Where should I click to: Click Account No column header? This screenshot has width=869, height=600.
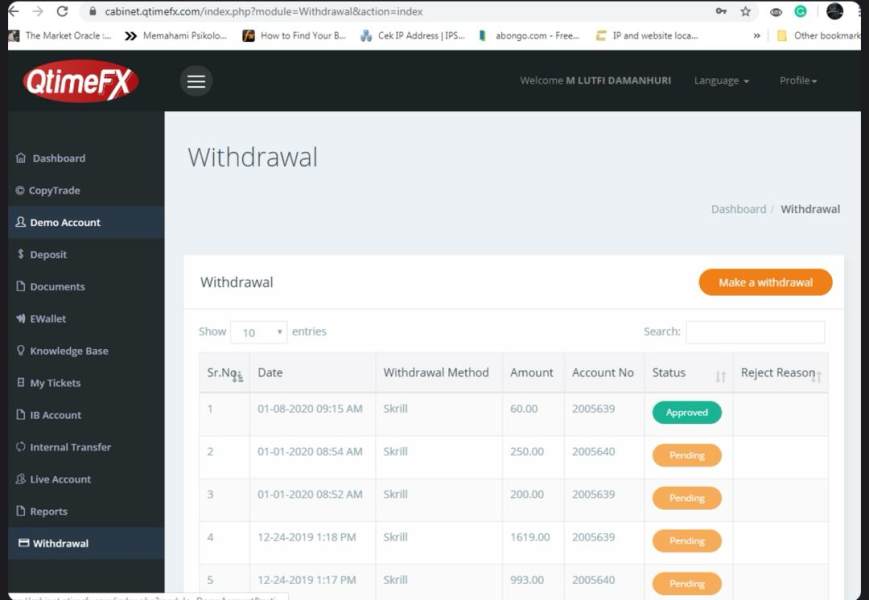tap(602, 373)
